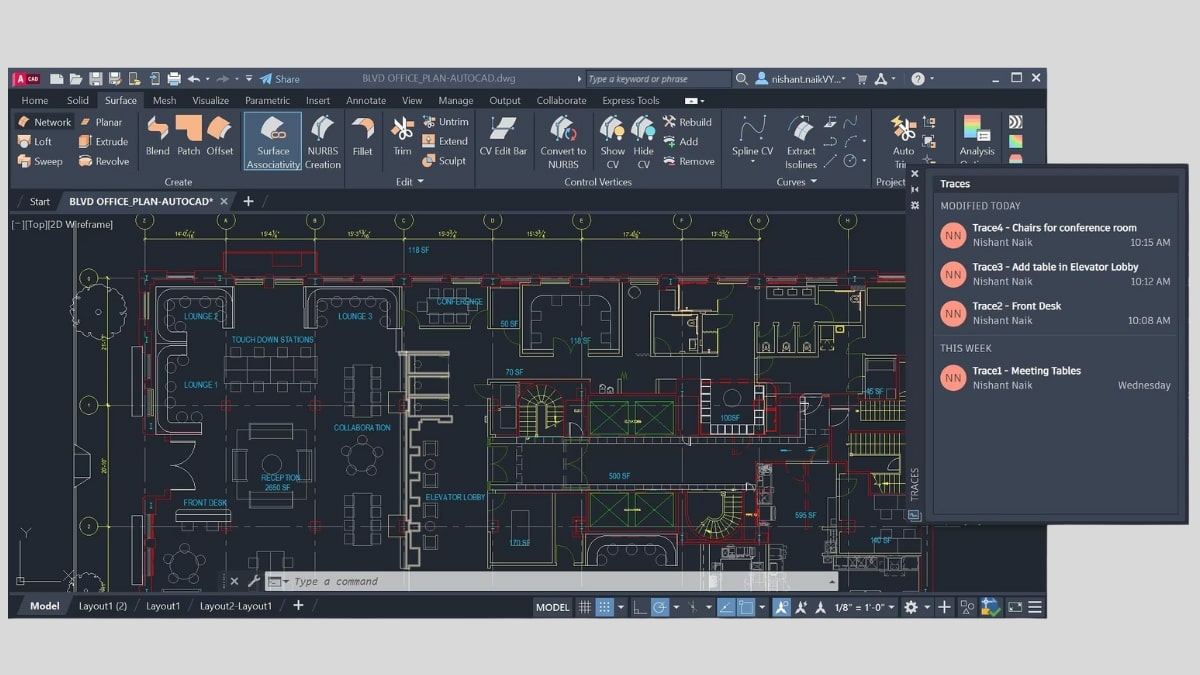The image size is (1200, 675).
Task: Click the Plot printer icon in quick access toolbar
Action: click(174, 79)
